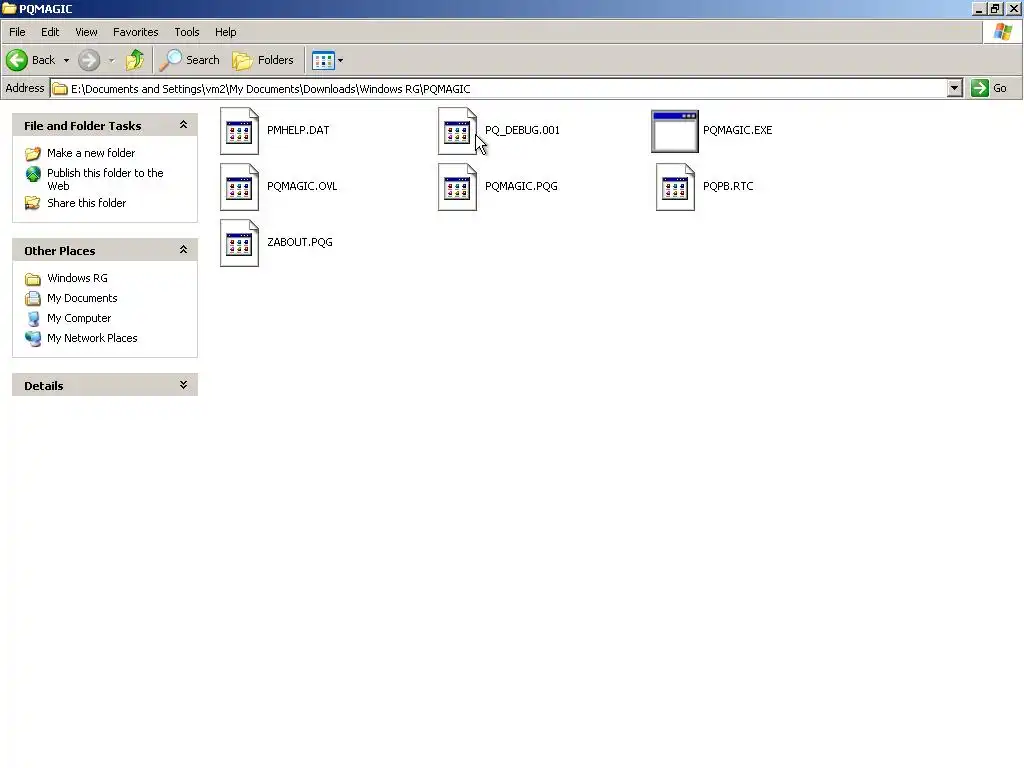The image size is (1024, 768).
Task: Open Windows RG link in Other Places
Action: coord(77,278)
